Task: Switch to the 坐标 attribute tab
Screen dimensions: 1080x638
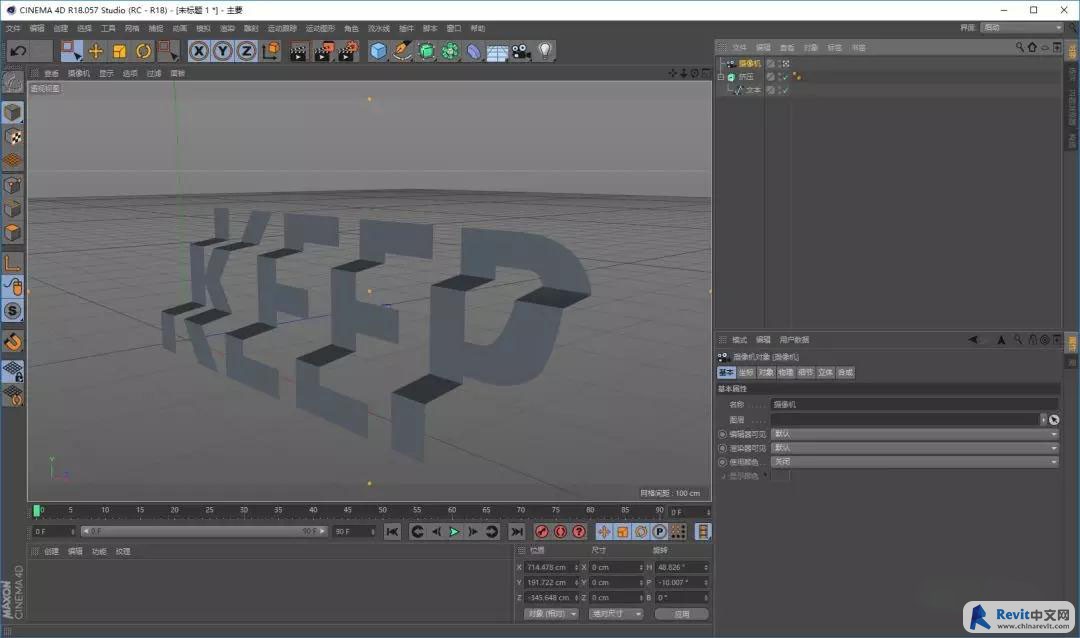Action: tap(746, 372)
